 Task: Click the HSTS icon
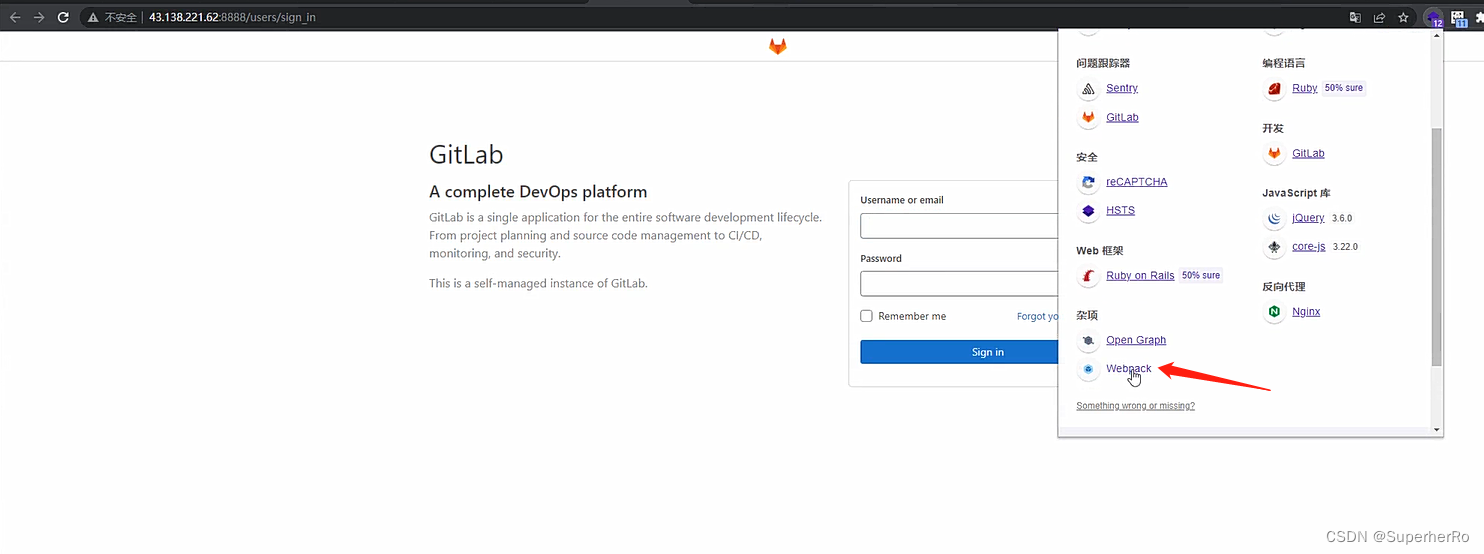pos(1088,211)
